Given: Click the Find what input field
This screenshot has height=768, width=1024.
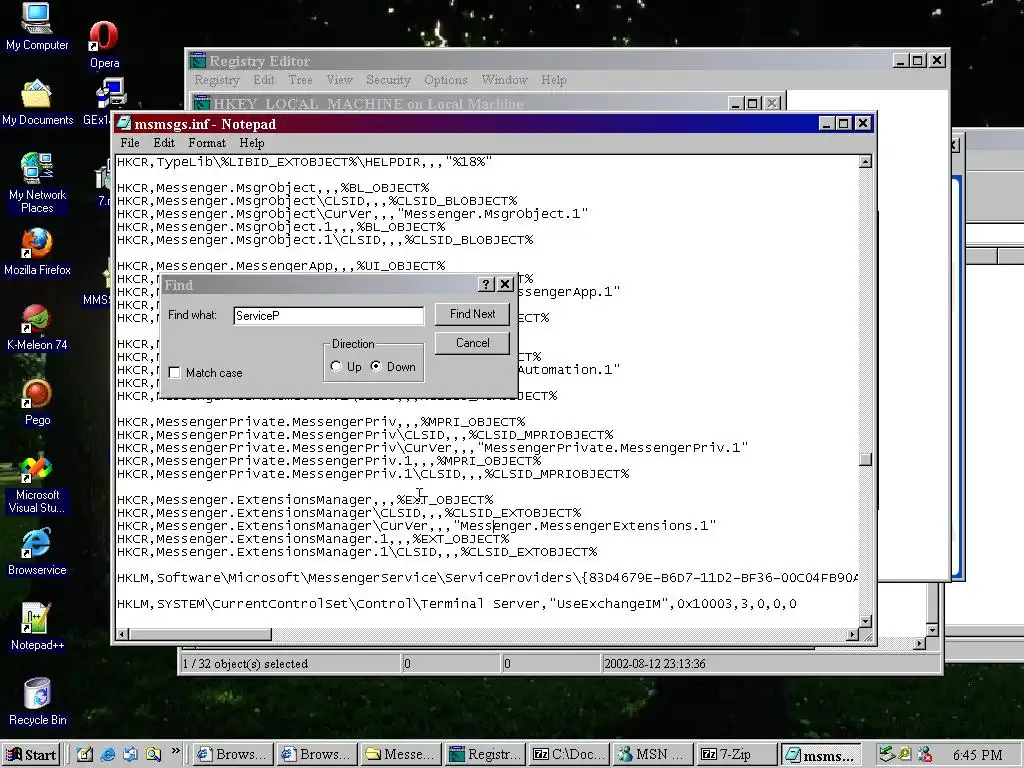Looking at the screenshot, I should tap(328, 315).
